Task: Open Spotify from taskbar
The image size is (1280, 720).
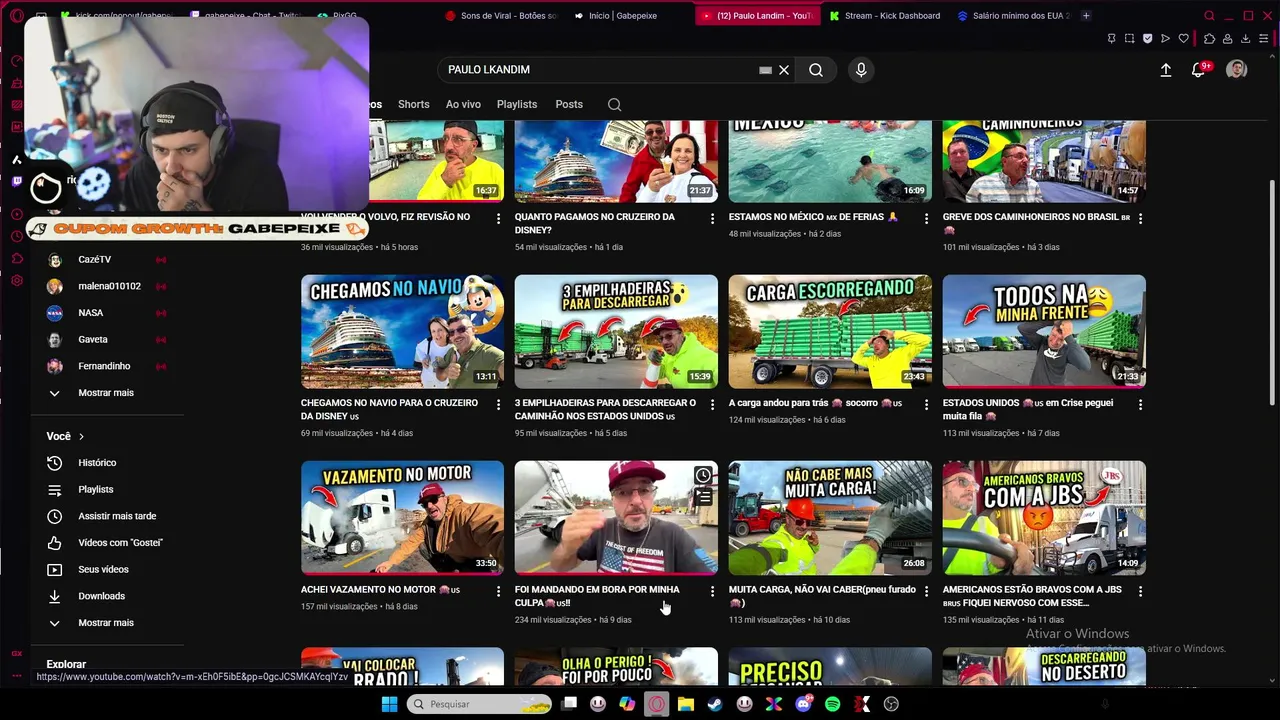Action: point(832,704)
